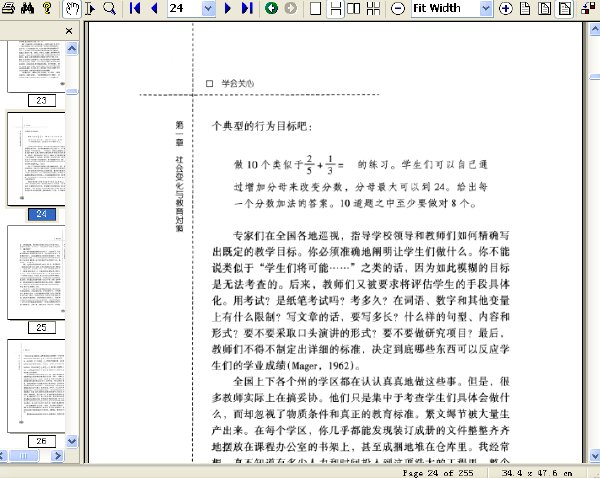Click the Fit Width zoom field

click(x=446, y=8)
